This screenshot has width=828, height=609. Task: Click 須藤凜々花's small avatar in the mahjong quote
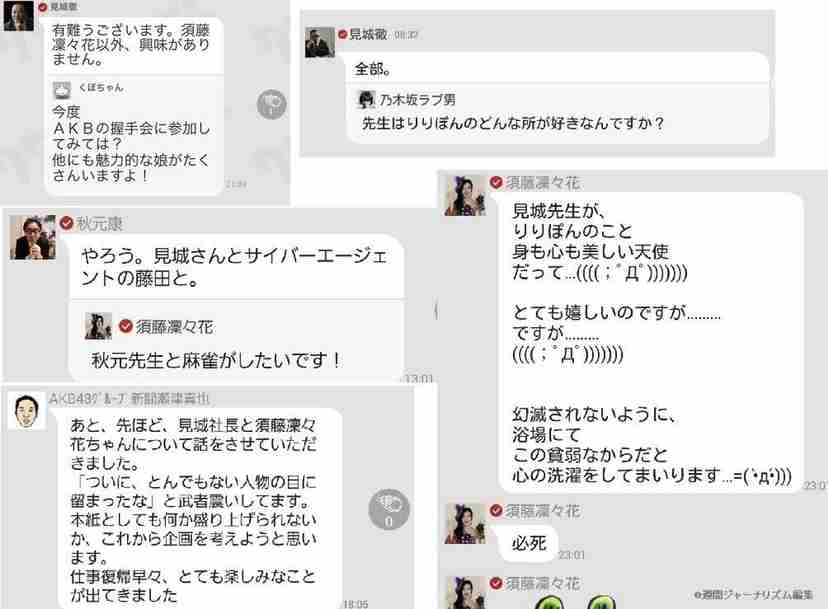point(98,326)
